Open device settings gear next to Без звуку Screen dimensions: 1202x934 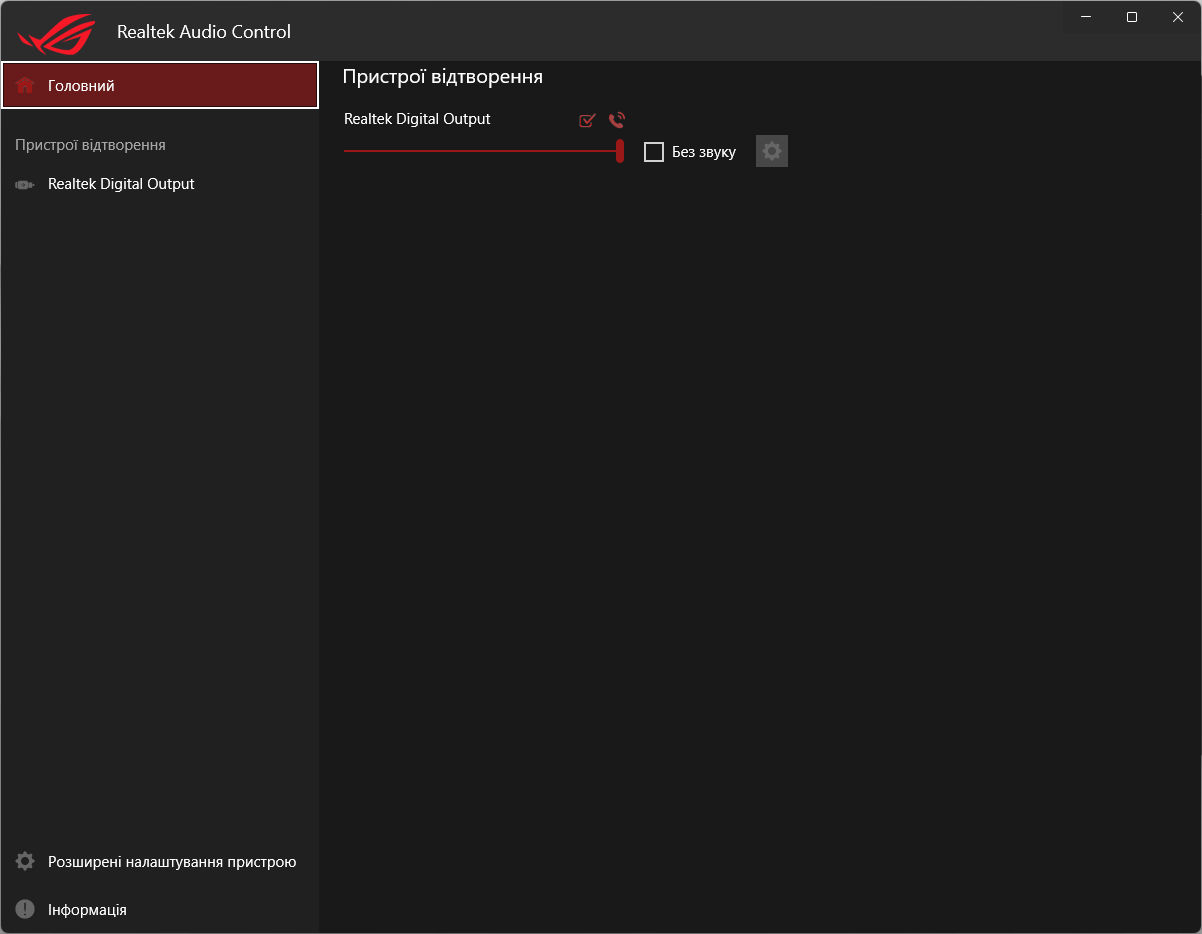(x=772, y=151)
